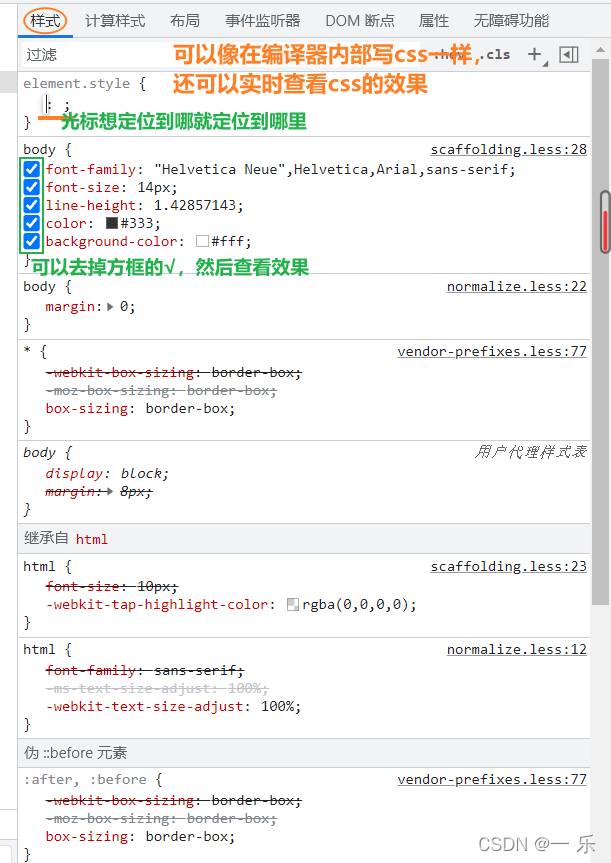Click the -webkit-text-size-adjust: 100% declaration
Viewport: 611px width, 863px height.
pos(173,707)
